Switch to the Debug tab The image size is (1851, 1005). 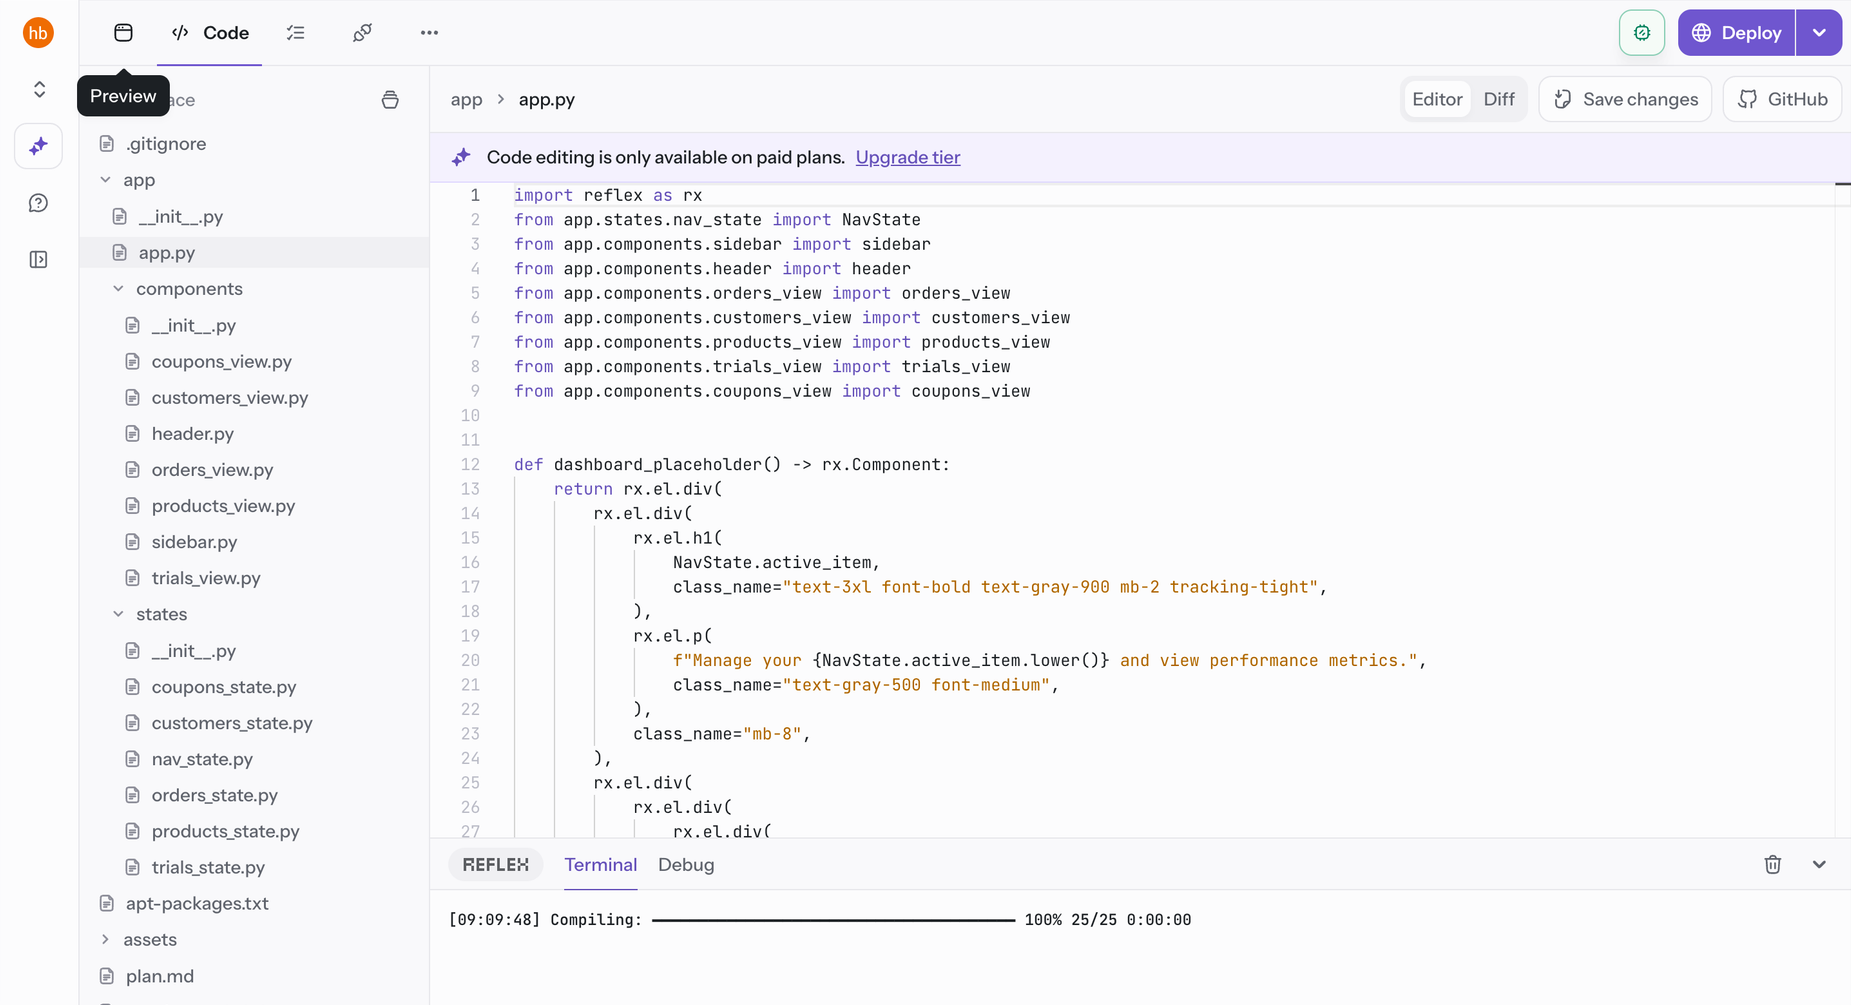pyautogui.click(x=686, y=865)
